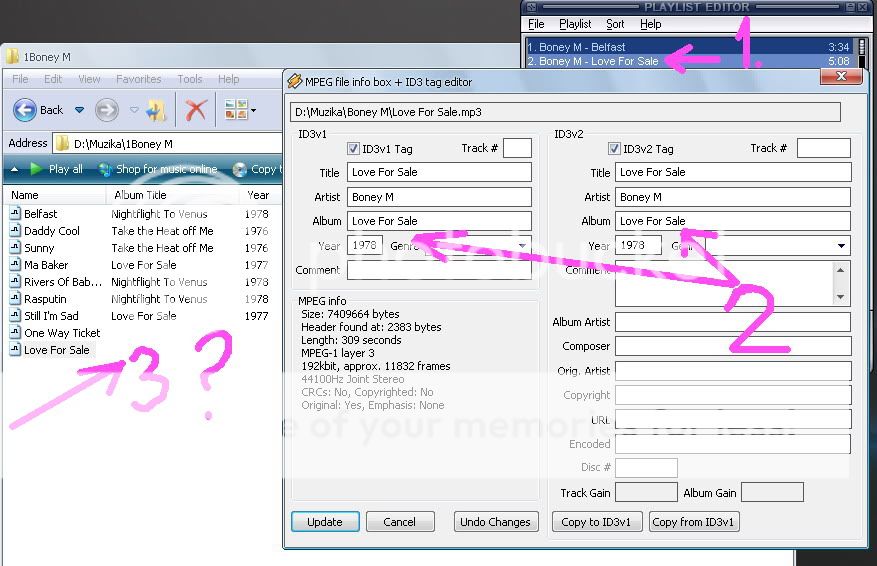Click the music file icon beside Belfast
The width and height of the screenshot is (877, 566).
15,214
